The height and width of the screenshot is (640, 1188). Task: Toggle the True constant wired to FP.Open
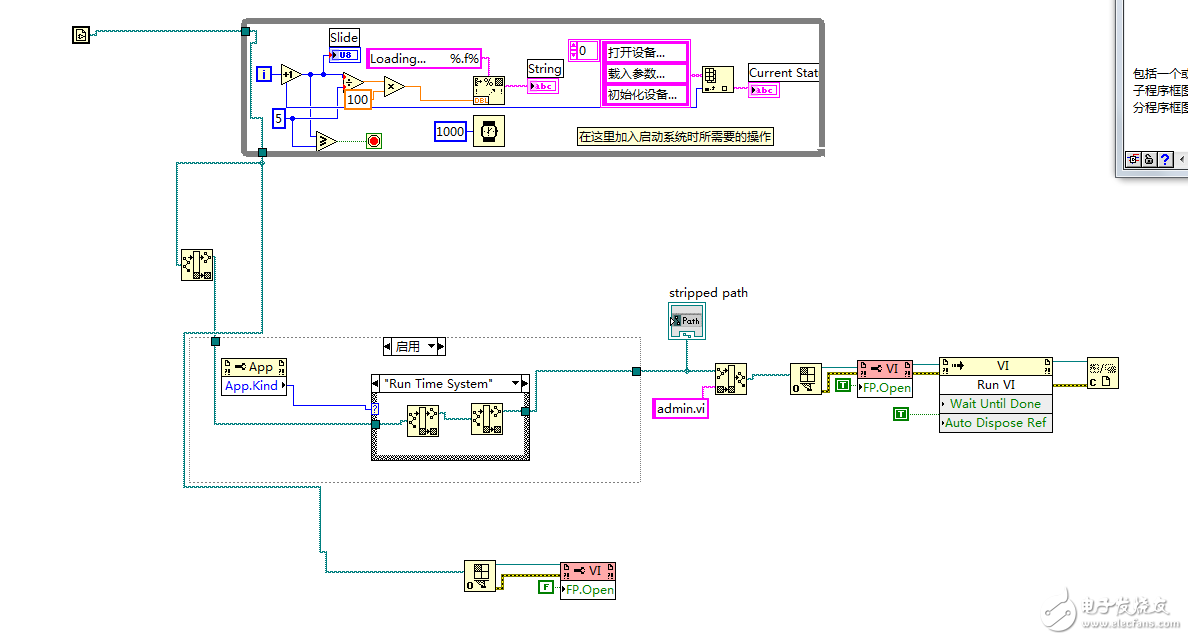[843, 385]
